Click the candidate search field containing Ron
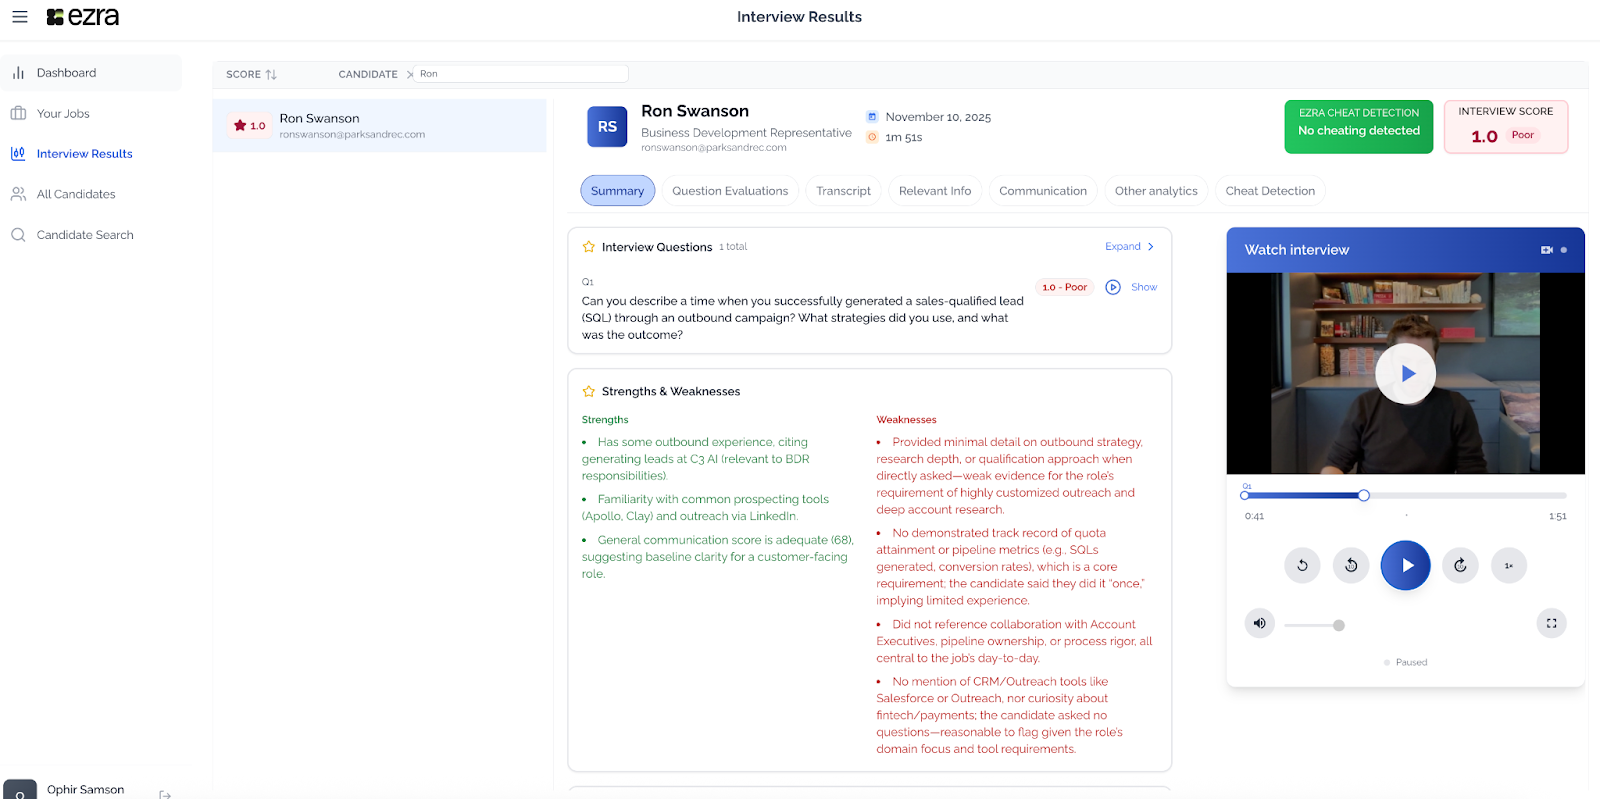 coord(520,74)
